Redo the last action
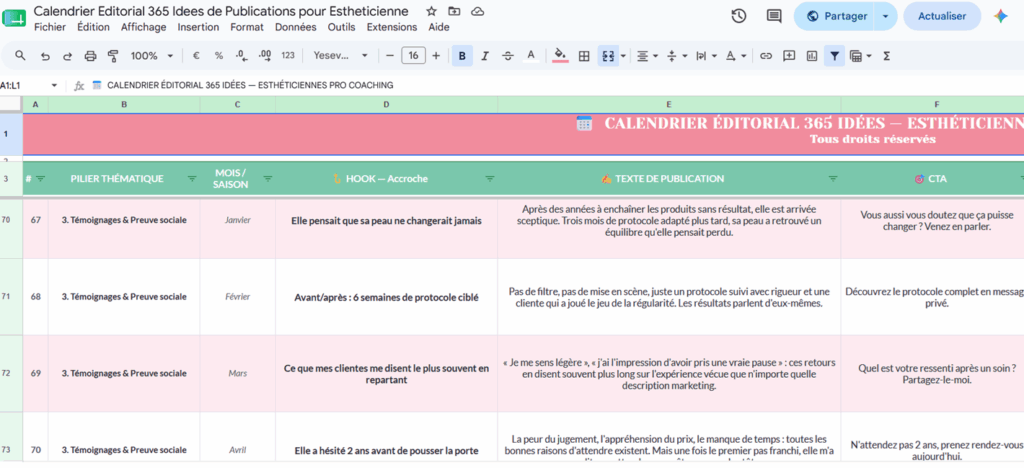This screenshot has width=1024, height=468. click(67, 56)
